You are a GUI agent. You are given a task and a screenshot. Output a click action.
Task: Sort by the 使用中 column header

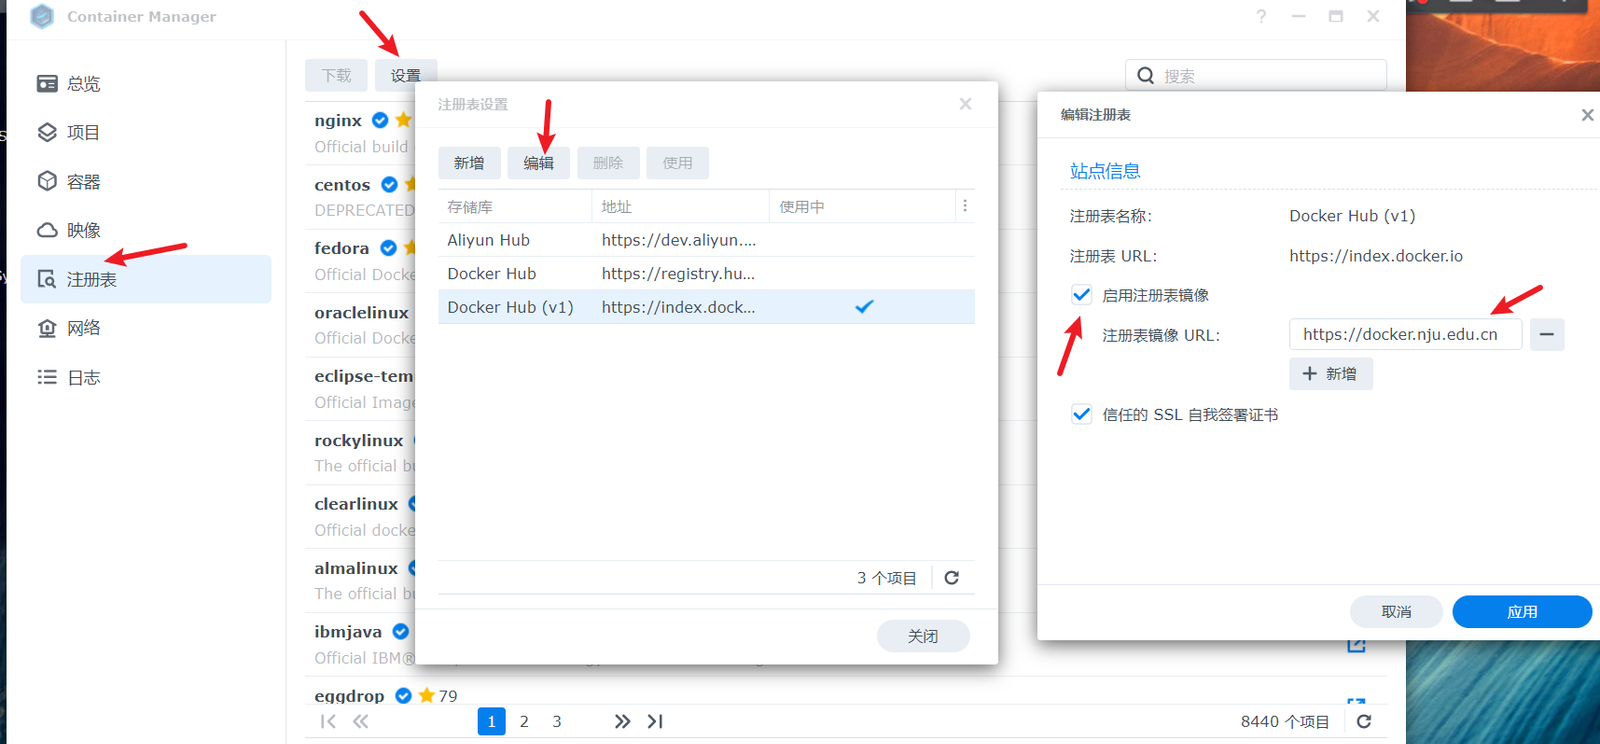tap(862, 207)
